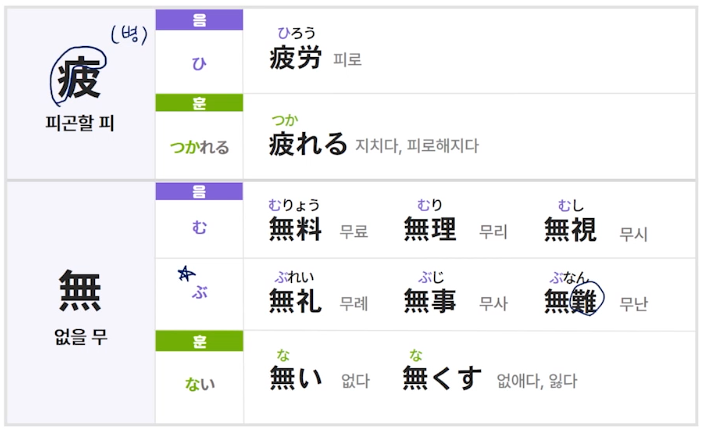Click the handwritten (병) annotation
The image size is (701, 430).
pyautogui.click(x=130, y=35)
